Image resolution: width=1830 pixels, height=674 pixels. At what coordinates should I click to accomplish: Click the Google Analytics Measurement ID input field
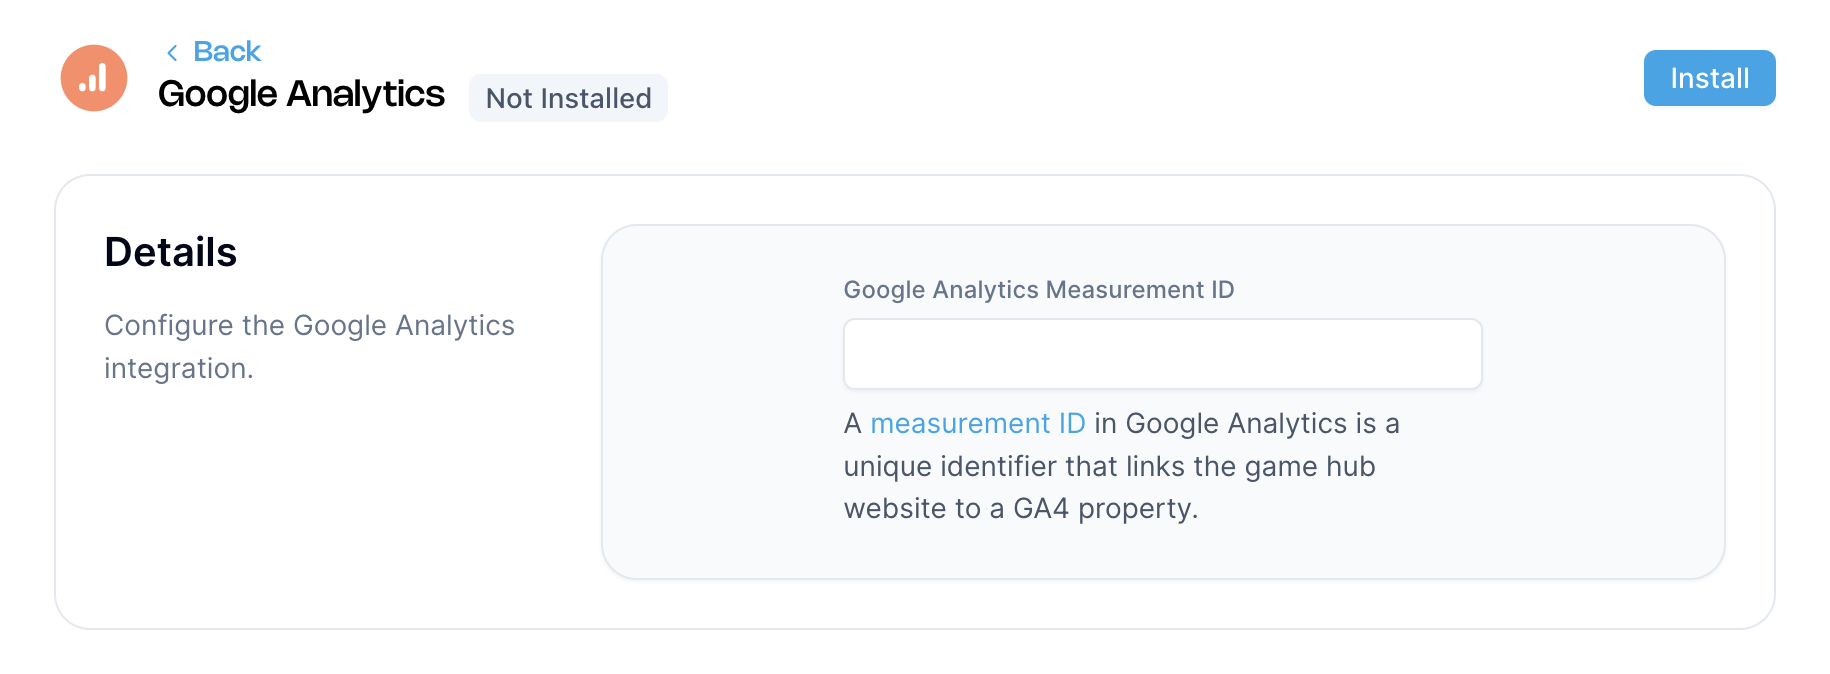point(1162,353)
